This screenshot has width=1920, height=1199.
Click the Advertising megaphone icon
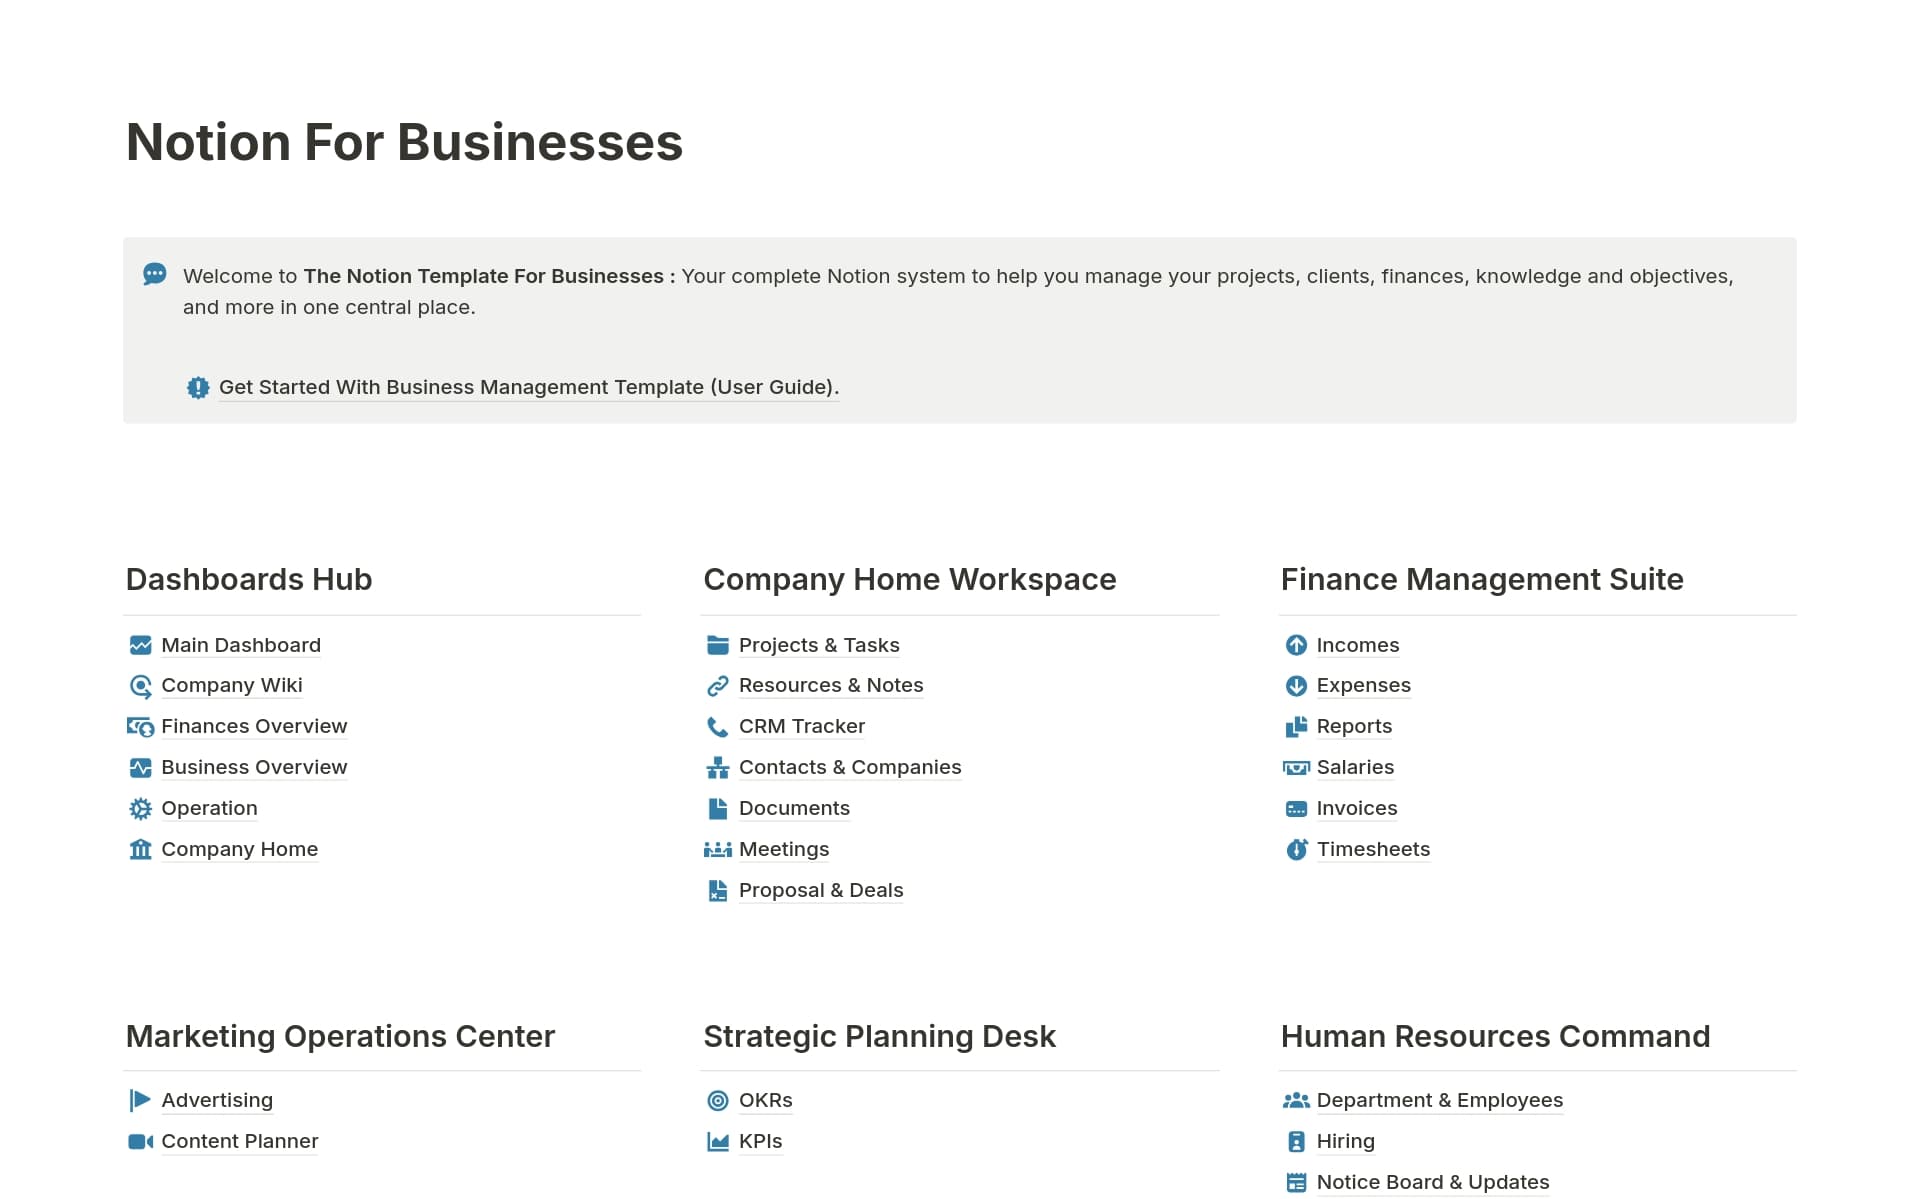click(x=141, y=1100)
